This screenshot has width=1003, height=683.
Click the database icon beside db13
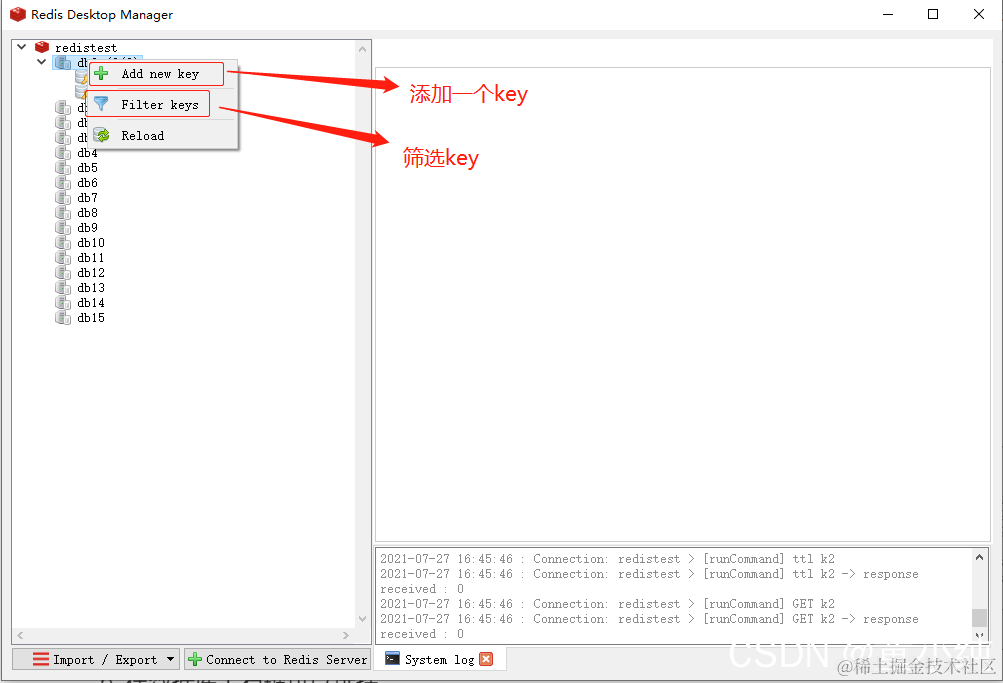tap(63, 288)
